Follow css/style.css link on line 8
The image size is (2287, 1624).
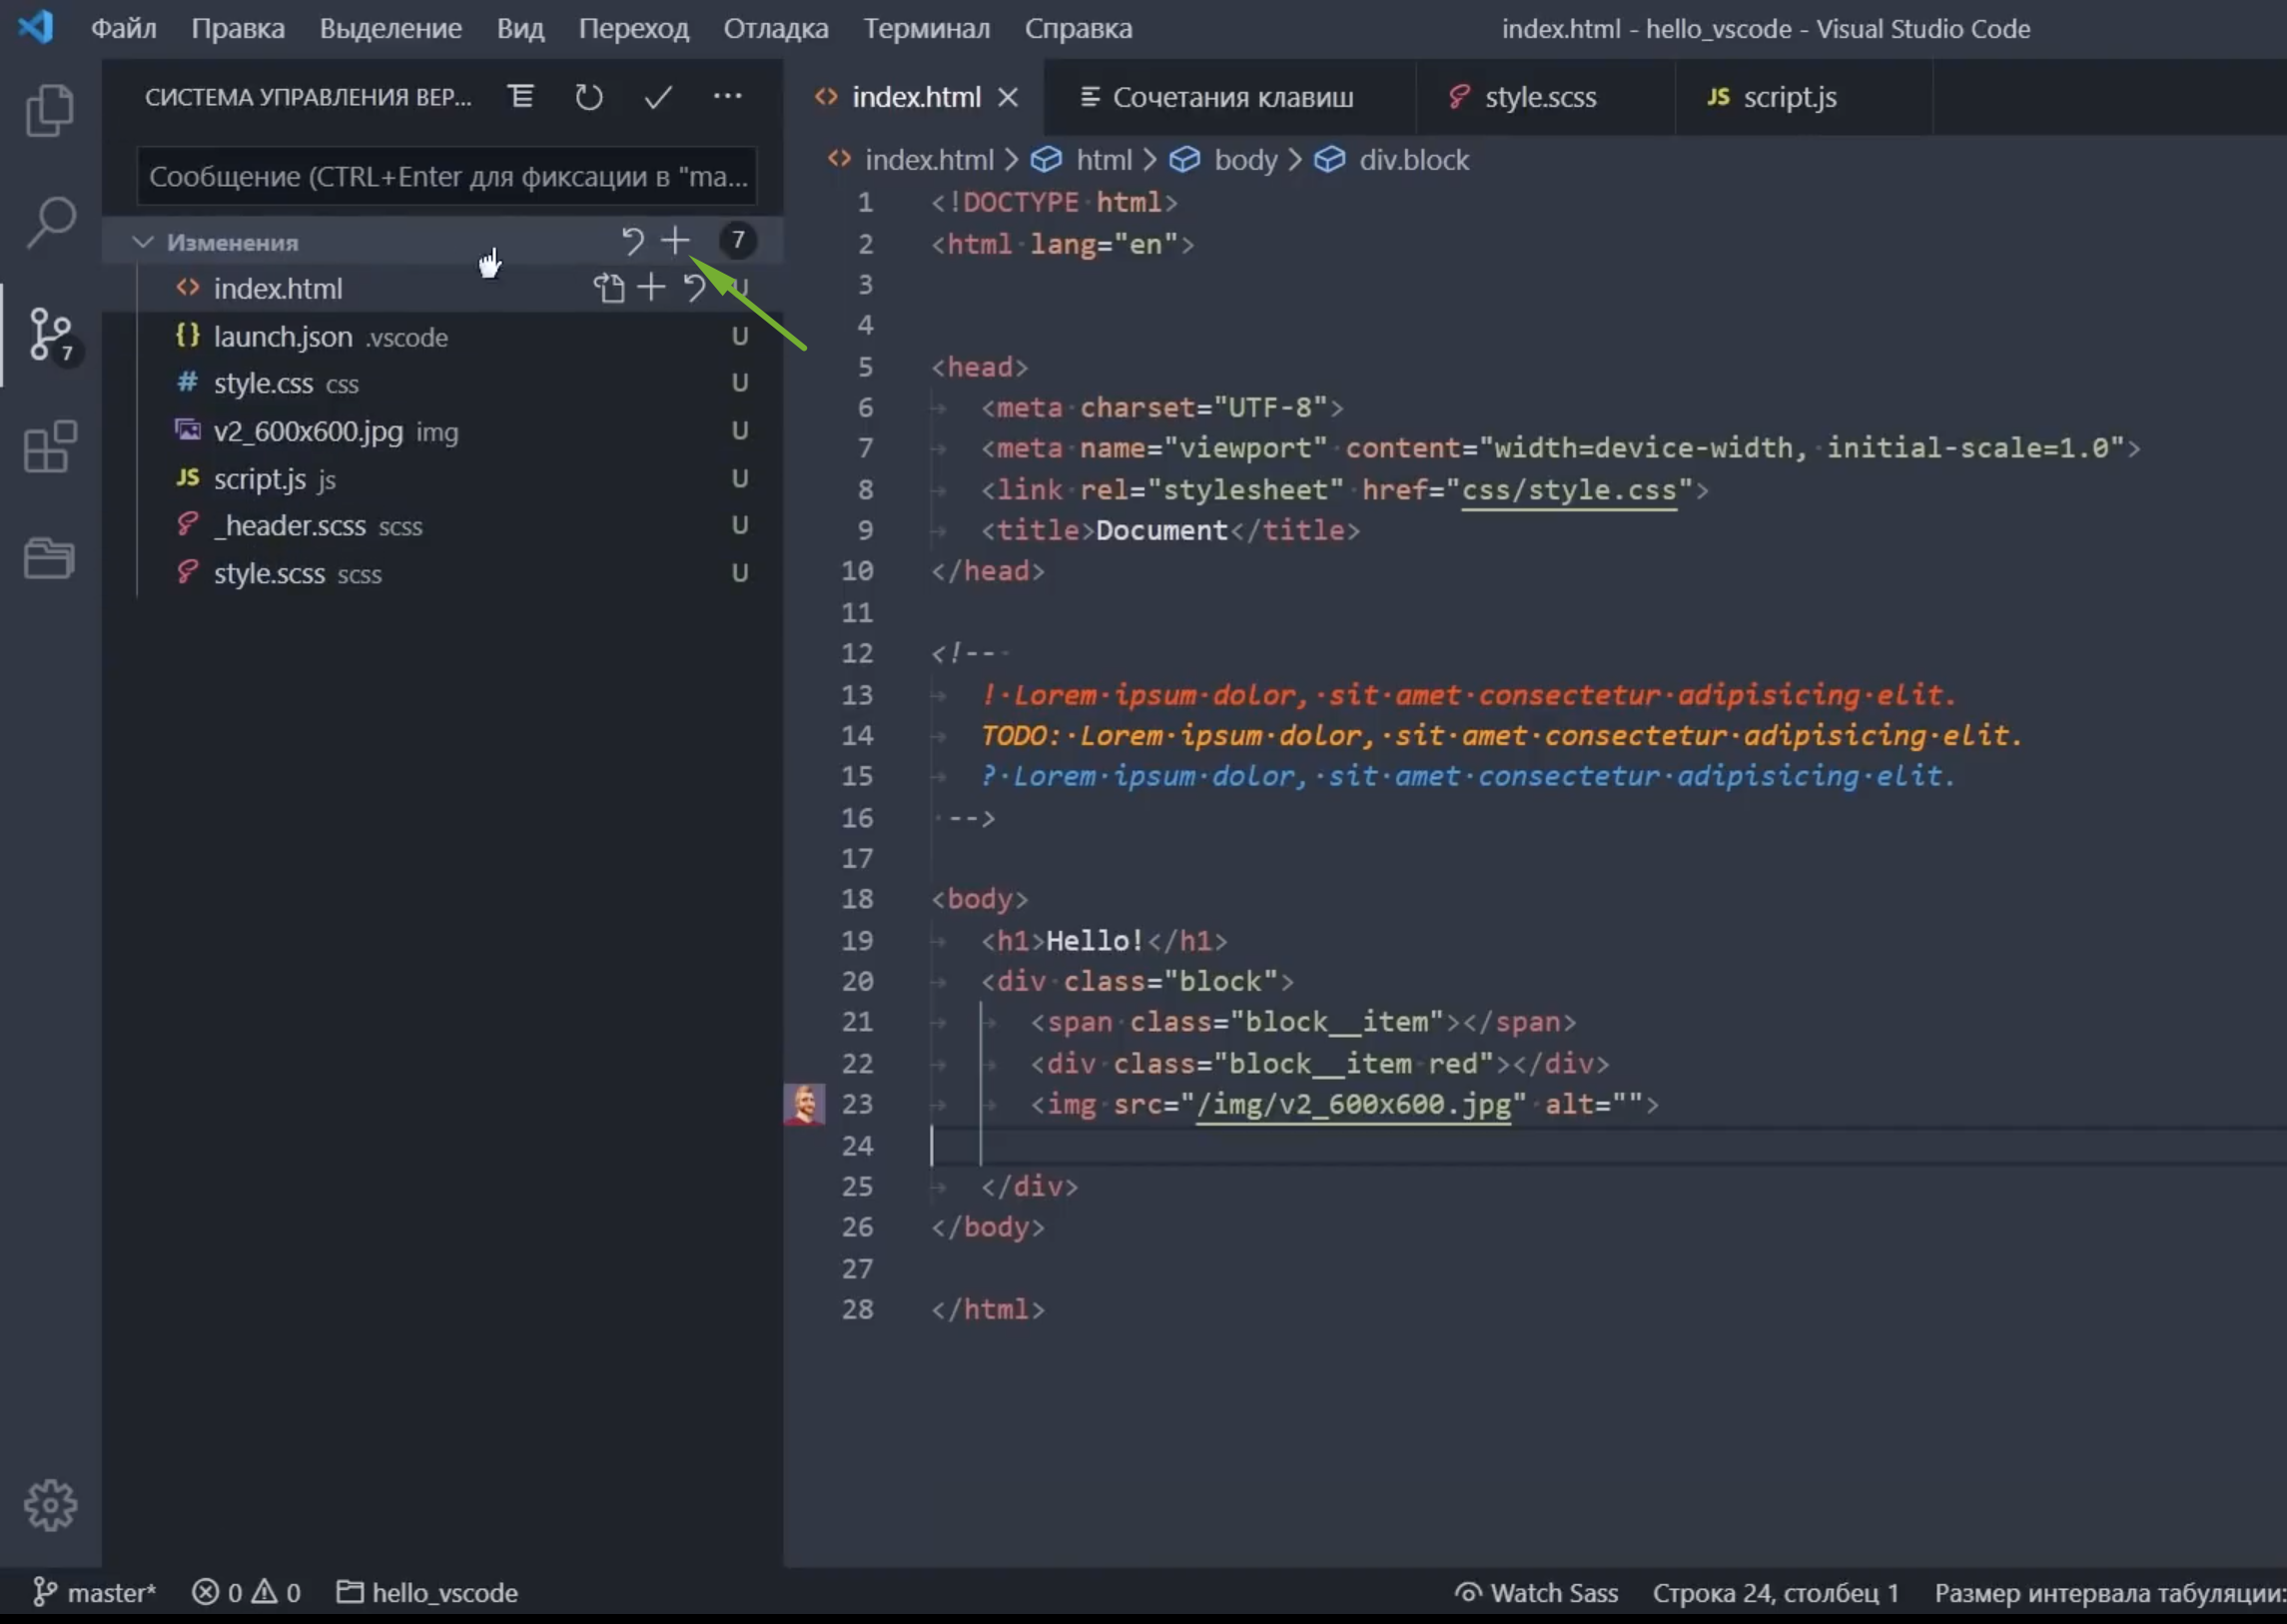(1569, 490)
